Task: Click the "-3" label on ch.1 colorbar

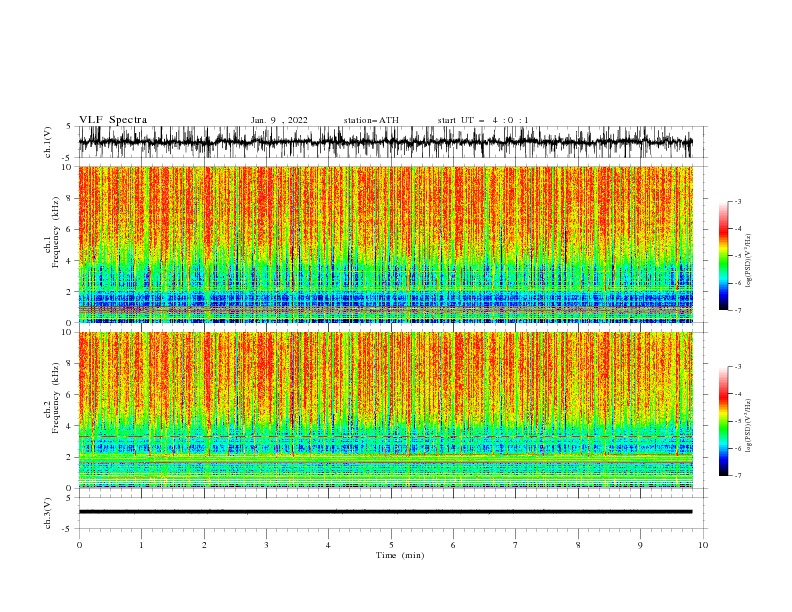Action: point(738,201)
